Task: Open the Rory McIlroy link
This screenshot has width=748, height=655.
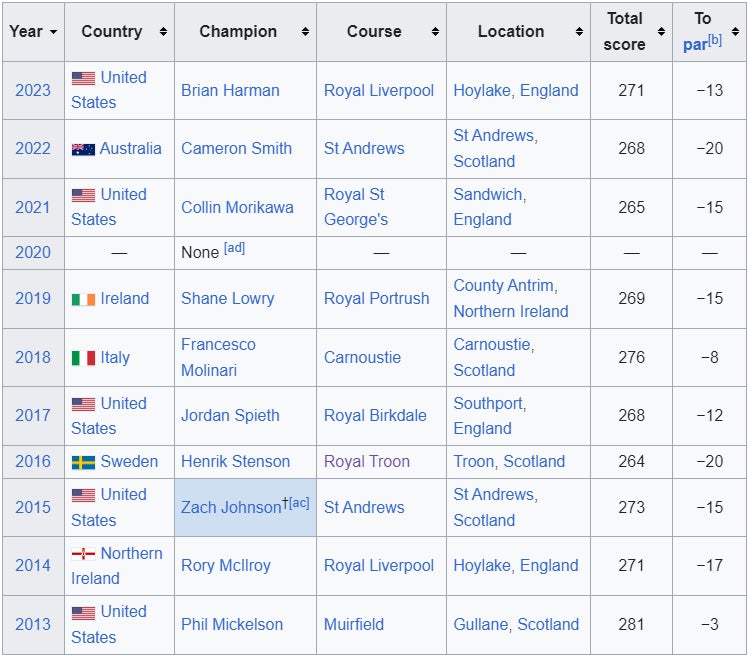Action: click(226, 565)
